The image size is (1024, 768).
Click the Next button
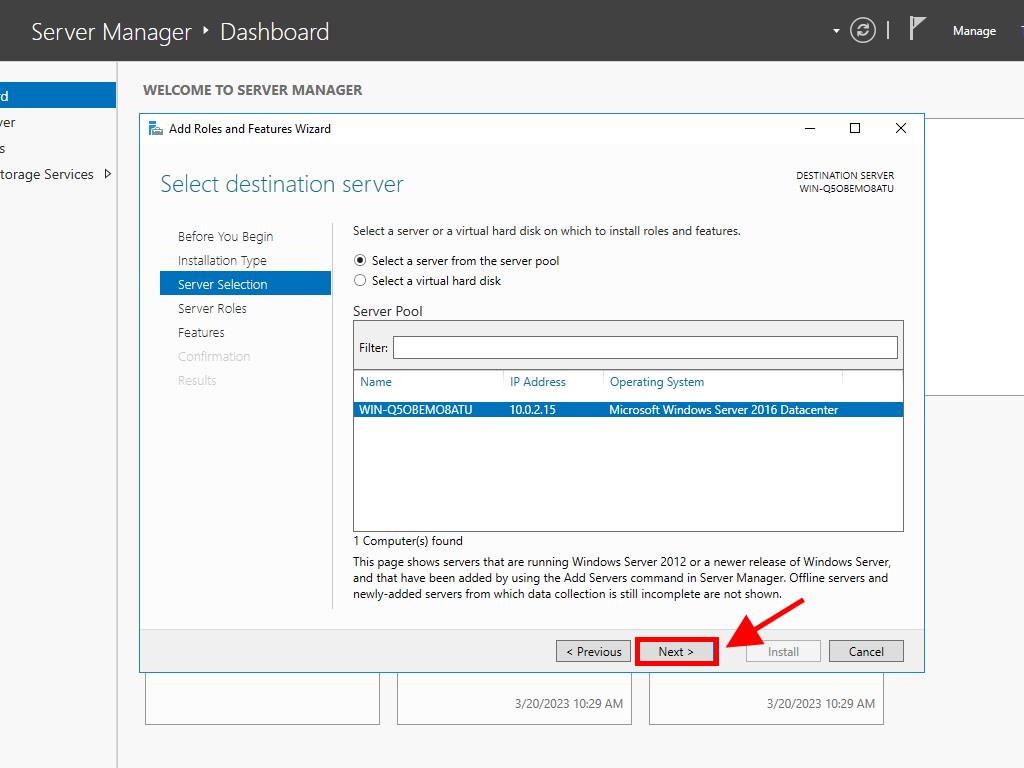[676, 652]
